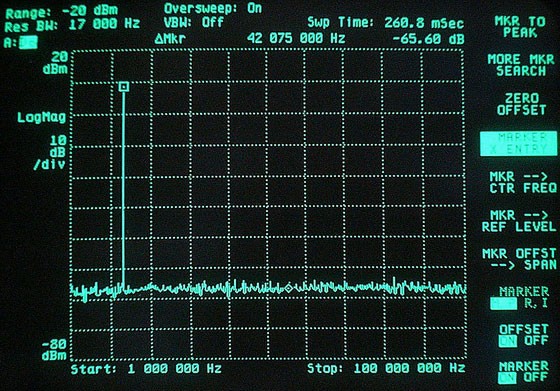Screen dimensions: 560x391
Task: Click the diamond delta marker on noise floor
Action: [x=289, y=288]
